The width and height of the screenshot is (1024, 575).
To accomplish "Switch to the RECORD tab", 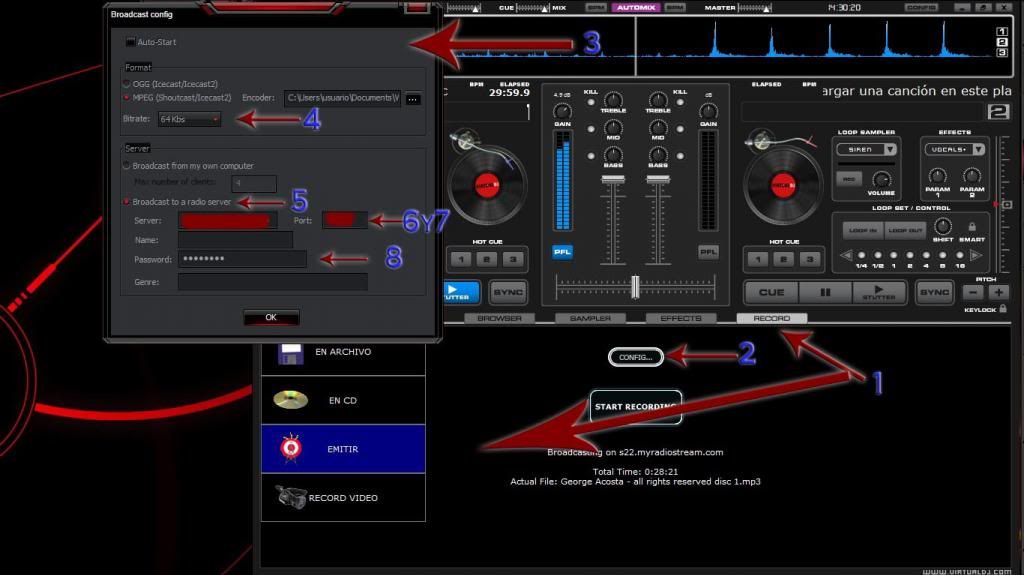I will 771,318.
